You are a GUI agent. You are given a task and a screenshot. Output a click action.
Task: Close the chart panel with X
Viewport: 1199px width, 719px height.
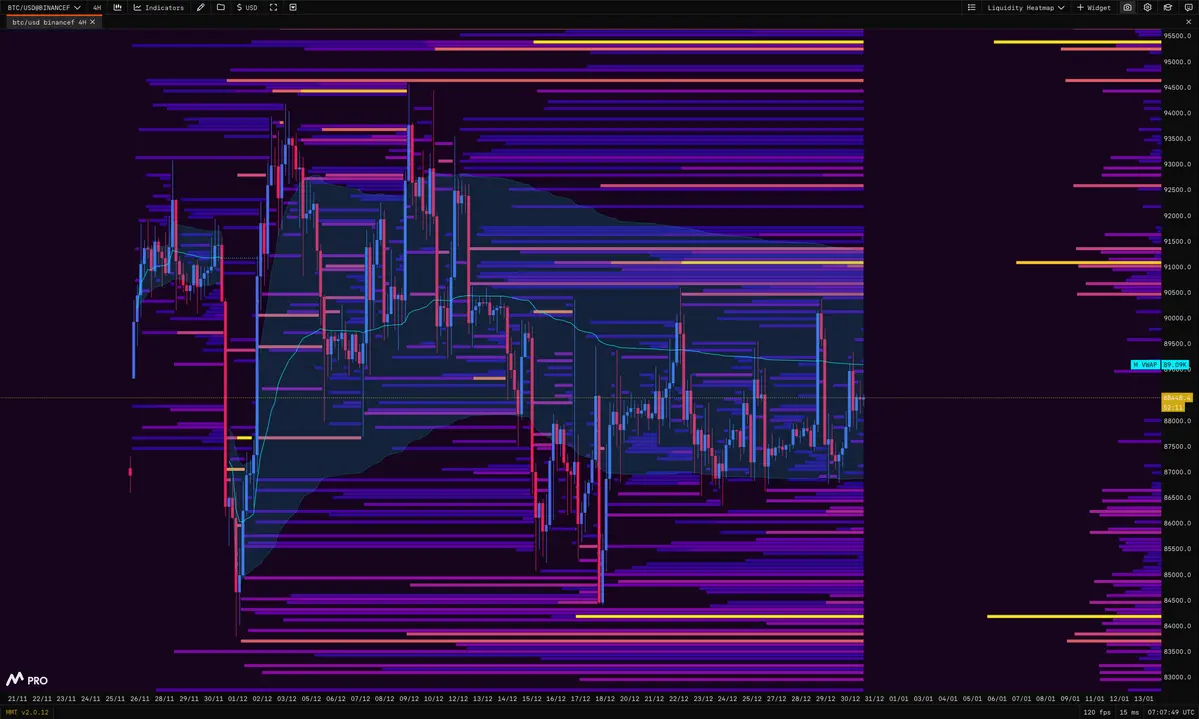point(1188,22)
